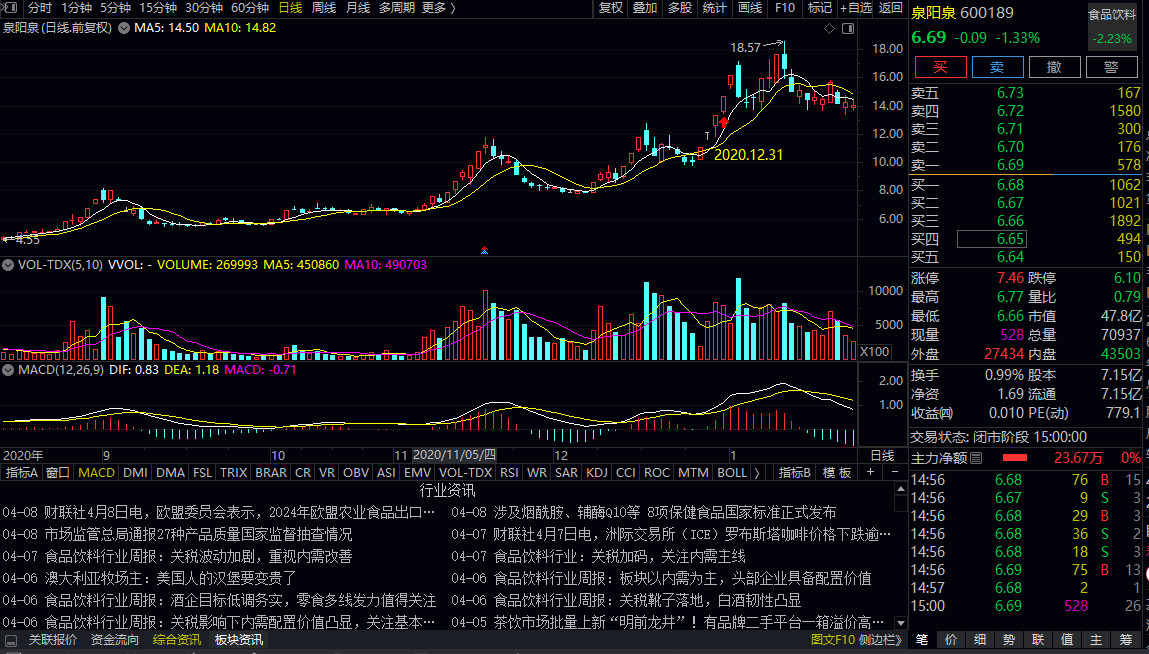
Task: Select the 日线 daily period
Action: tap(290, 8)
